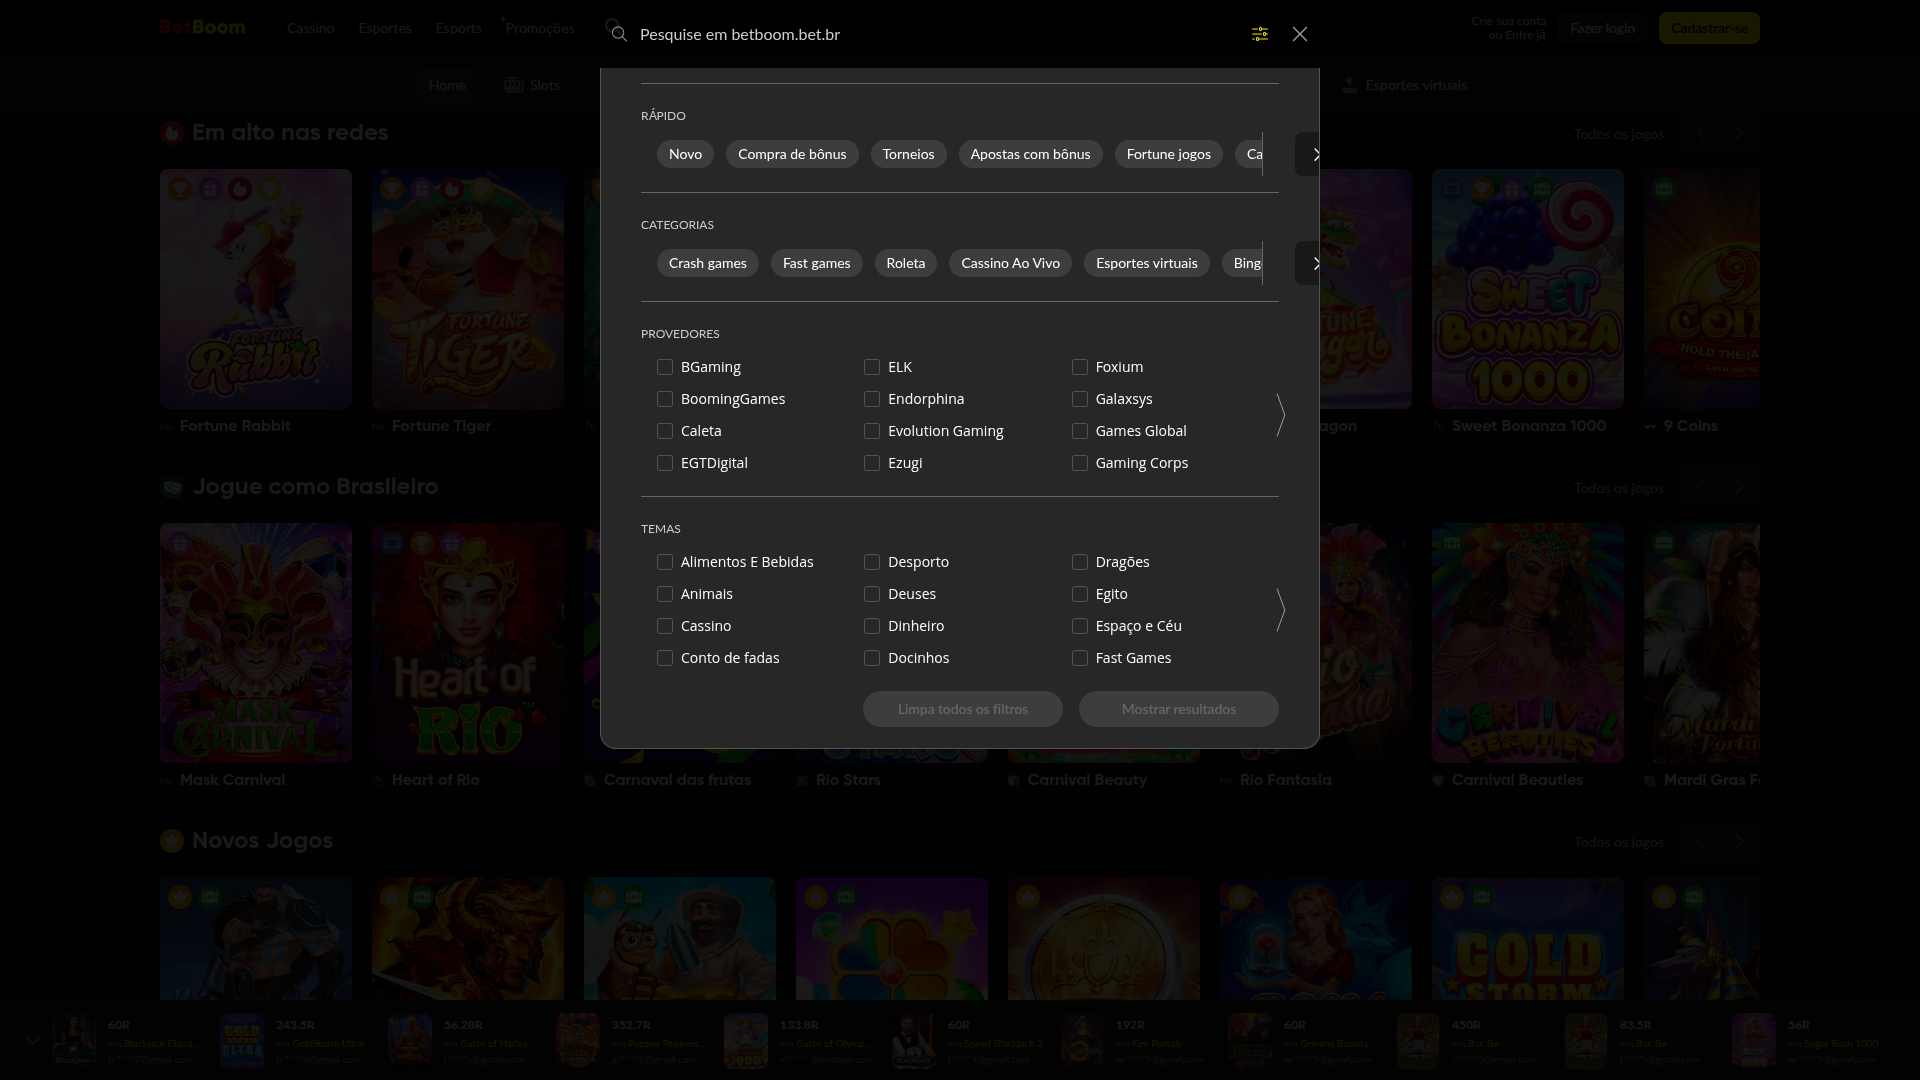Image resolution: width=1920 pixels, height=1080 pixels.
Task: Click the search magnifier icon
Action: (618, 33)
